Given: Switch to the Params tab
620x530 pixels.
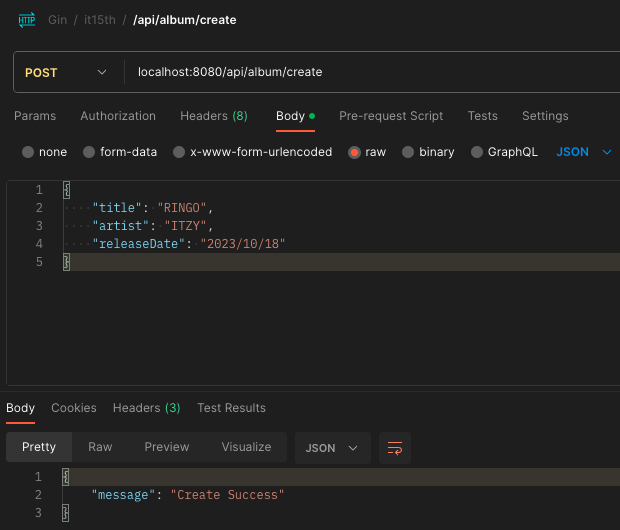Looking at the screenshot, I should point(35,116).
